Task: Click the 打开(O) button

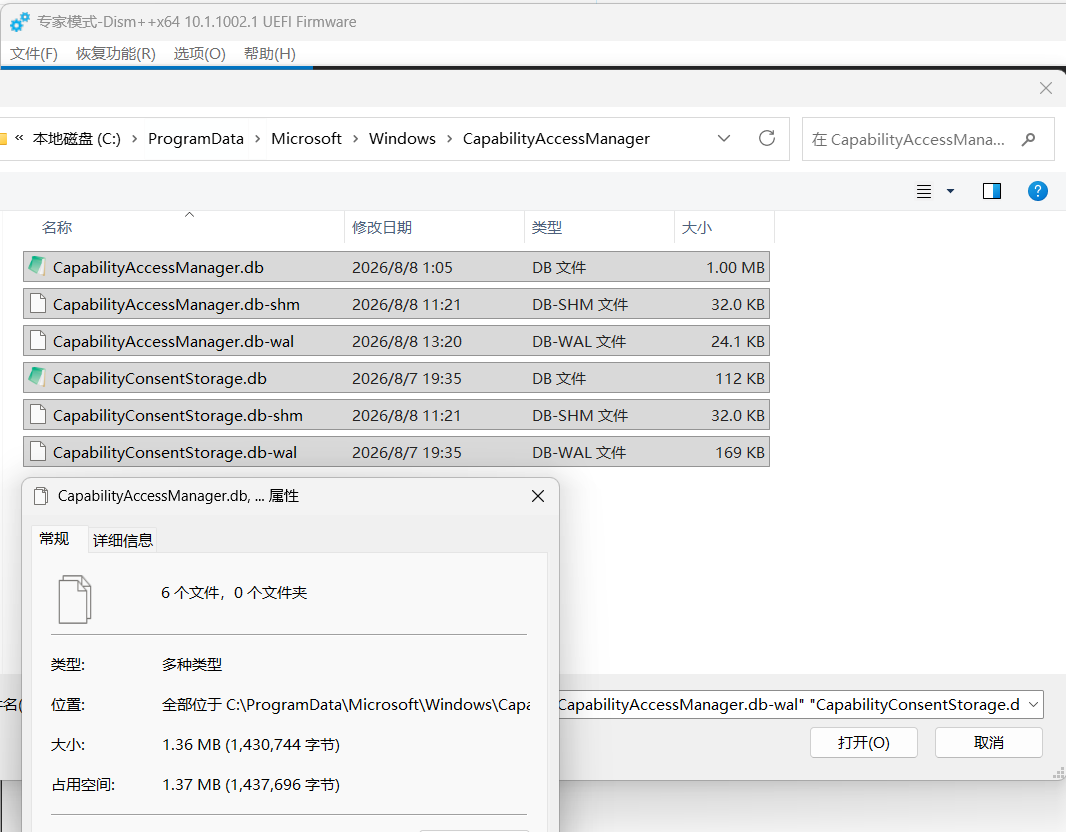Action: click(x=863, y=742)
